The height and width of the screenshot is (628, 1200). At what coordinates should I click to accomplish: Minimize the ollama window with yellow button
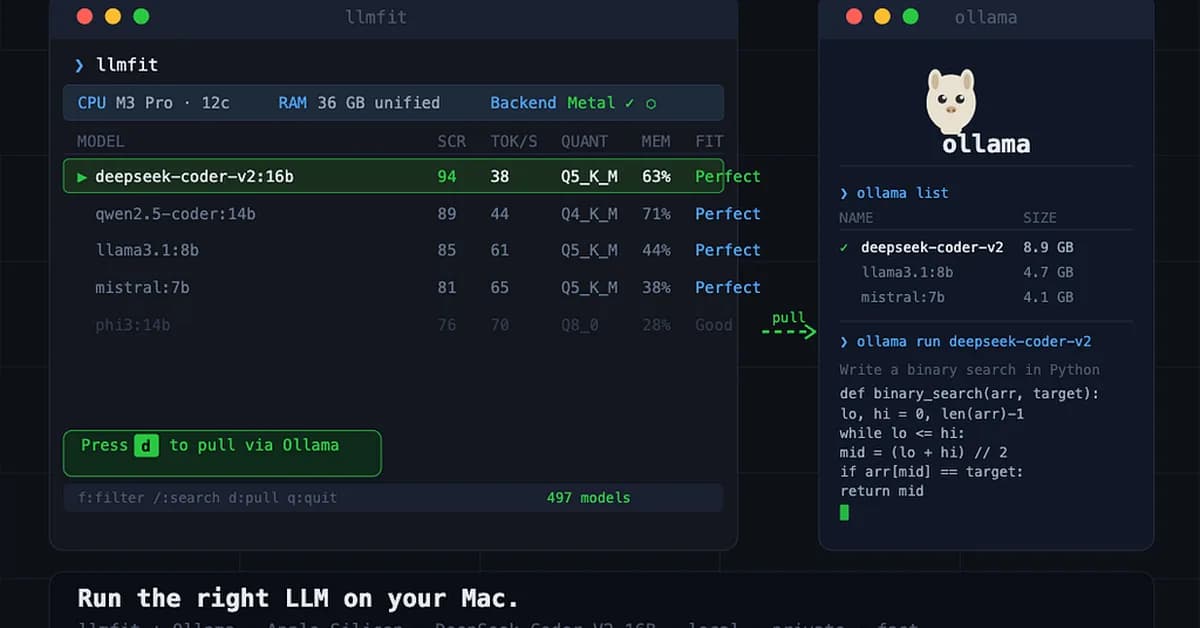pos(882,16)
